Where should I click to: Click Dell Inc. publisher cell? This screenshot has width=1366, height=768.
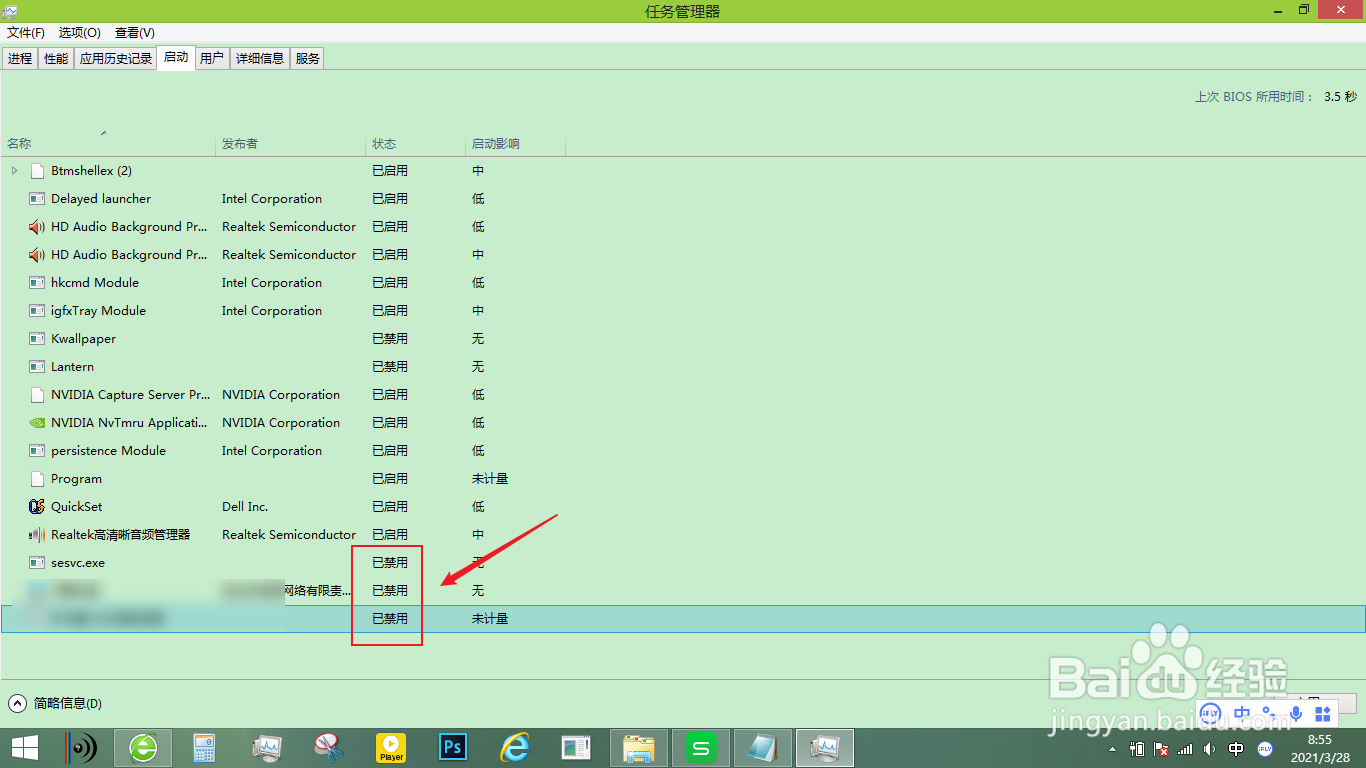click(245, 507)
